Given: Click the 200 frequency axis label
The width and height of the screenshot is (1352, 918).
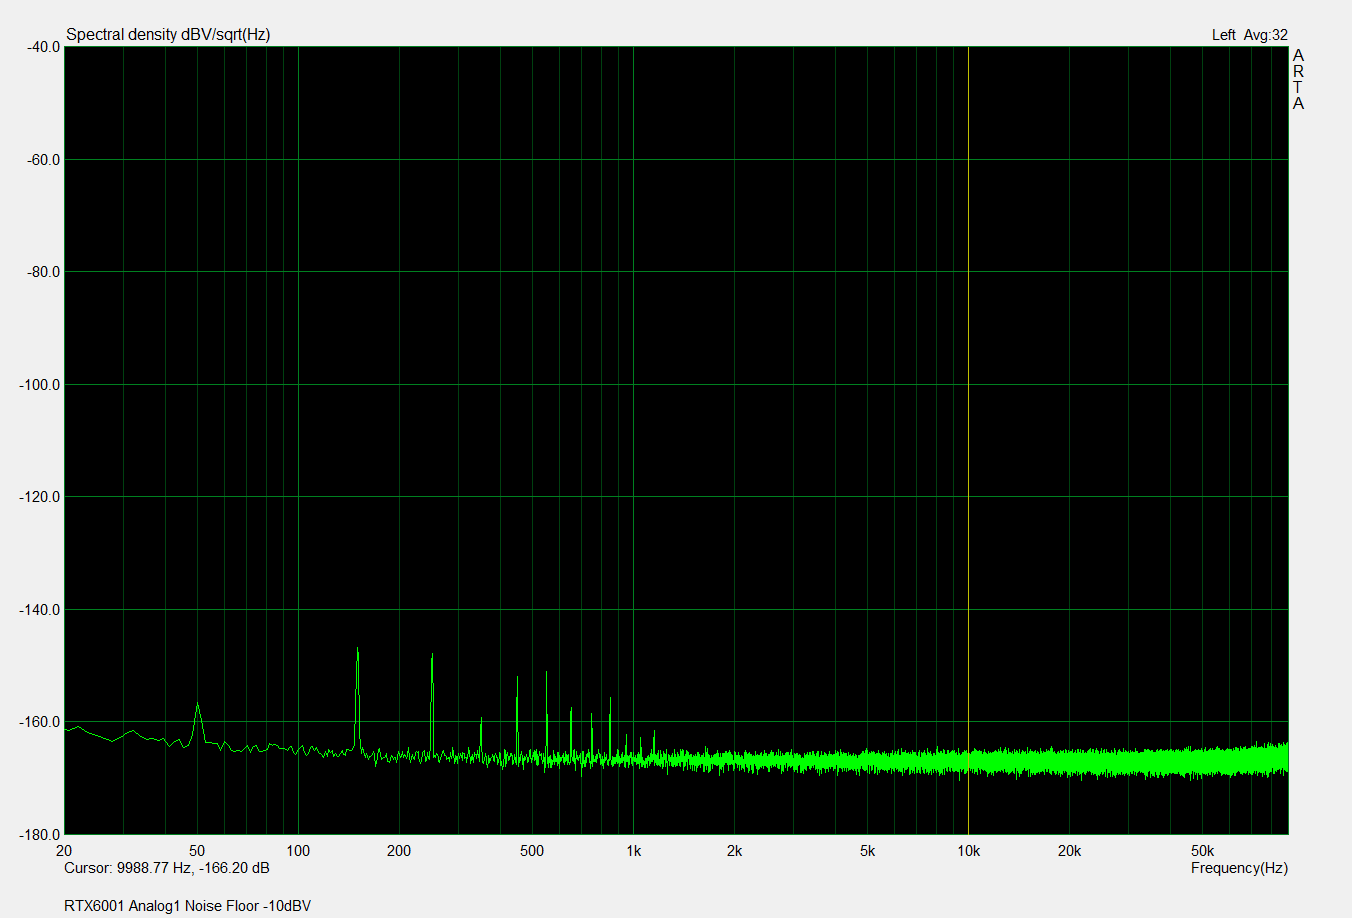Looking at the screenshot, I should [399, 851].
